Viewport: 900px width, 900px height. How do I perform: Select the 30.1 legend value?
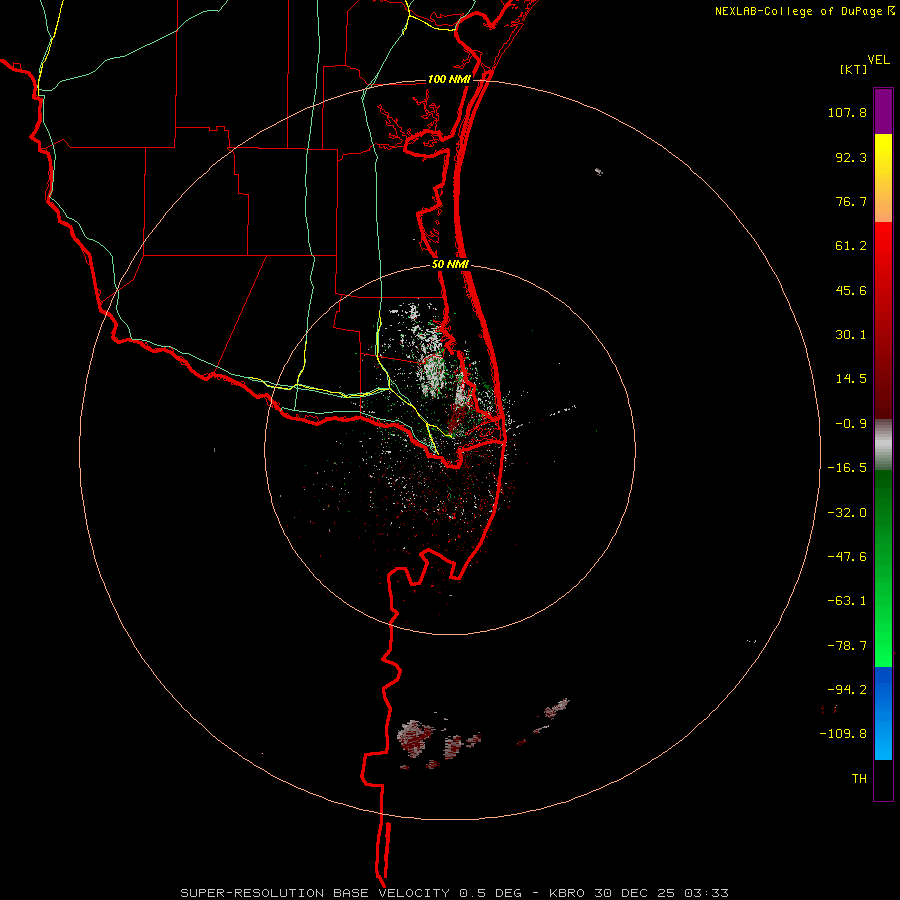(851, 335)
